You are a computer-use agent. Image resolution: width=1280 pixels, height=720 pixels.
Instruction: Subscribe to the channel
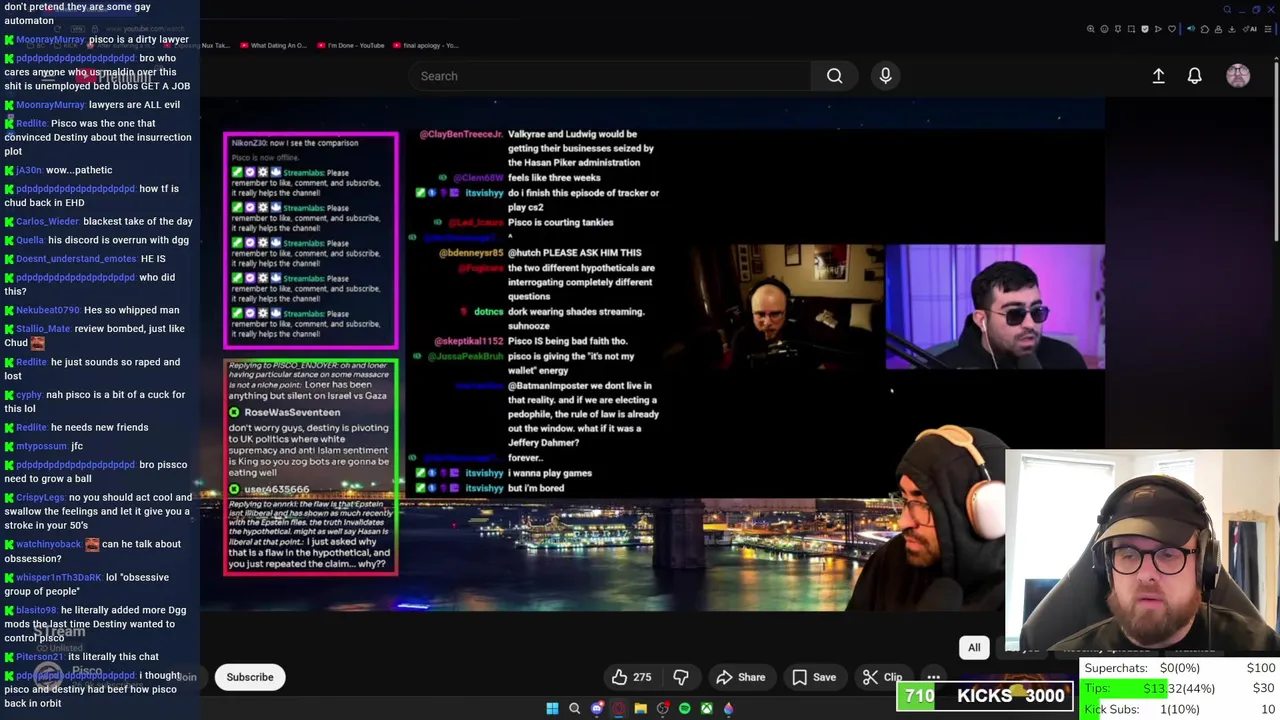[x=249, y=677]
